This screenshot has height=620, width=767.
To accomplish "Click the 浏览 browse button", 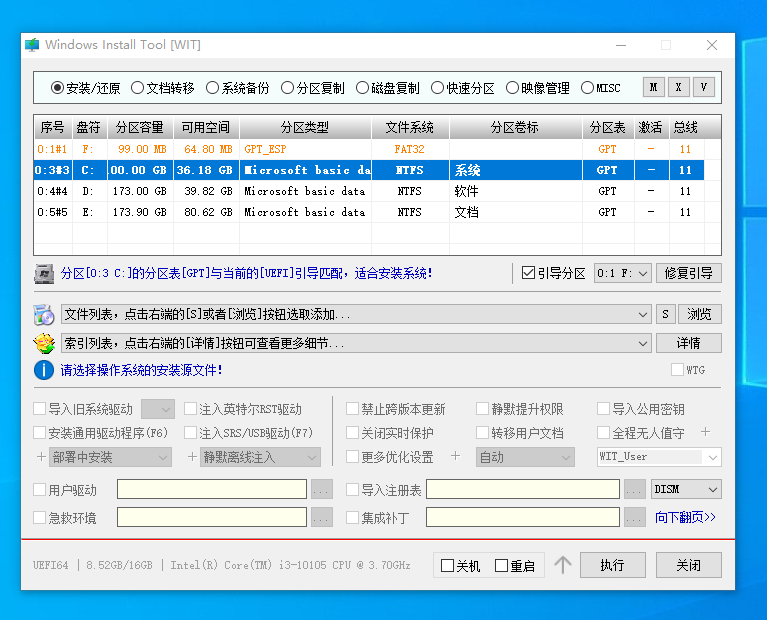I will 699,315.
